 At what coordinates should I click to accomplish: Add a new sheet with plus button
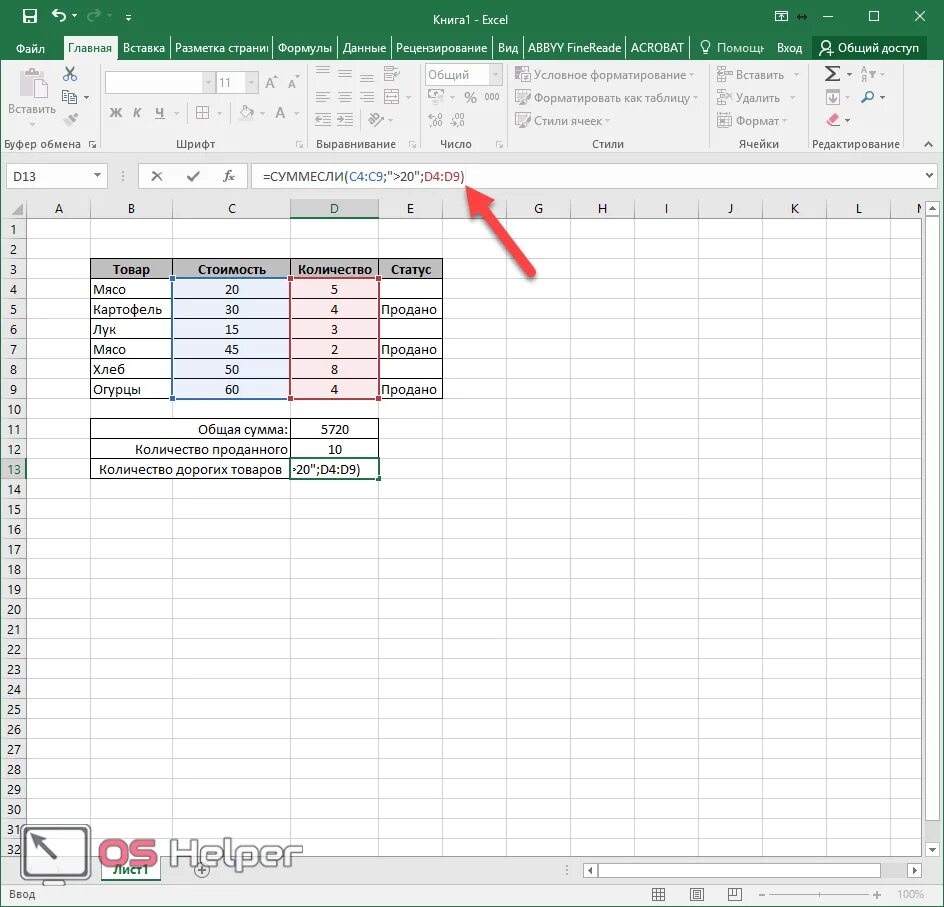[202, 870]
